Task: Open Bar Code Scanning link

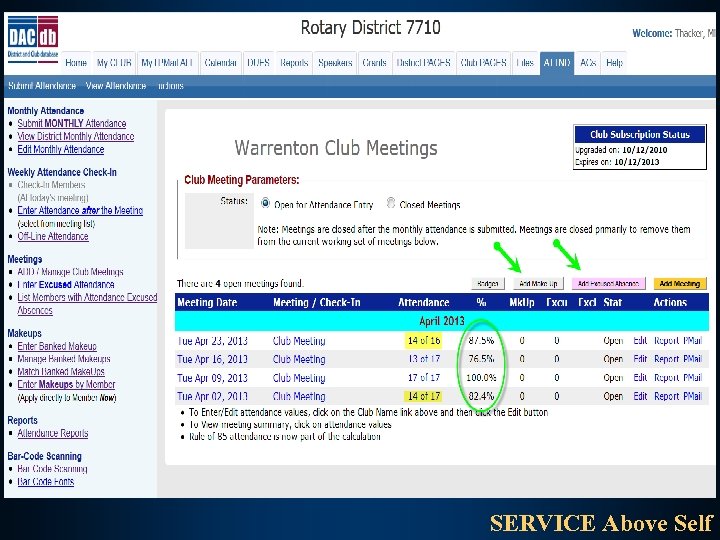Action: [52, 469]
